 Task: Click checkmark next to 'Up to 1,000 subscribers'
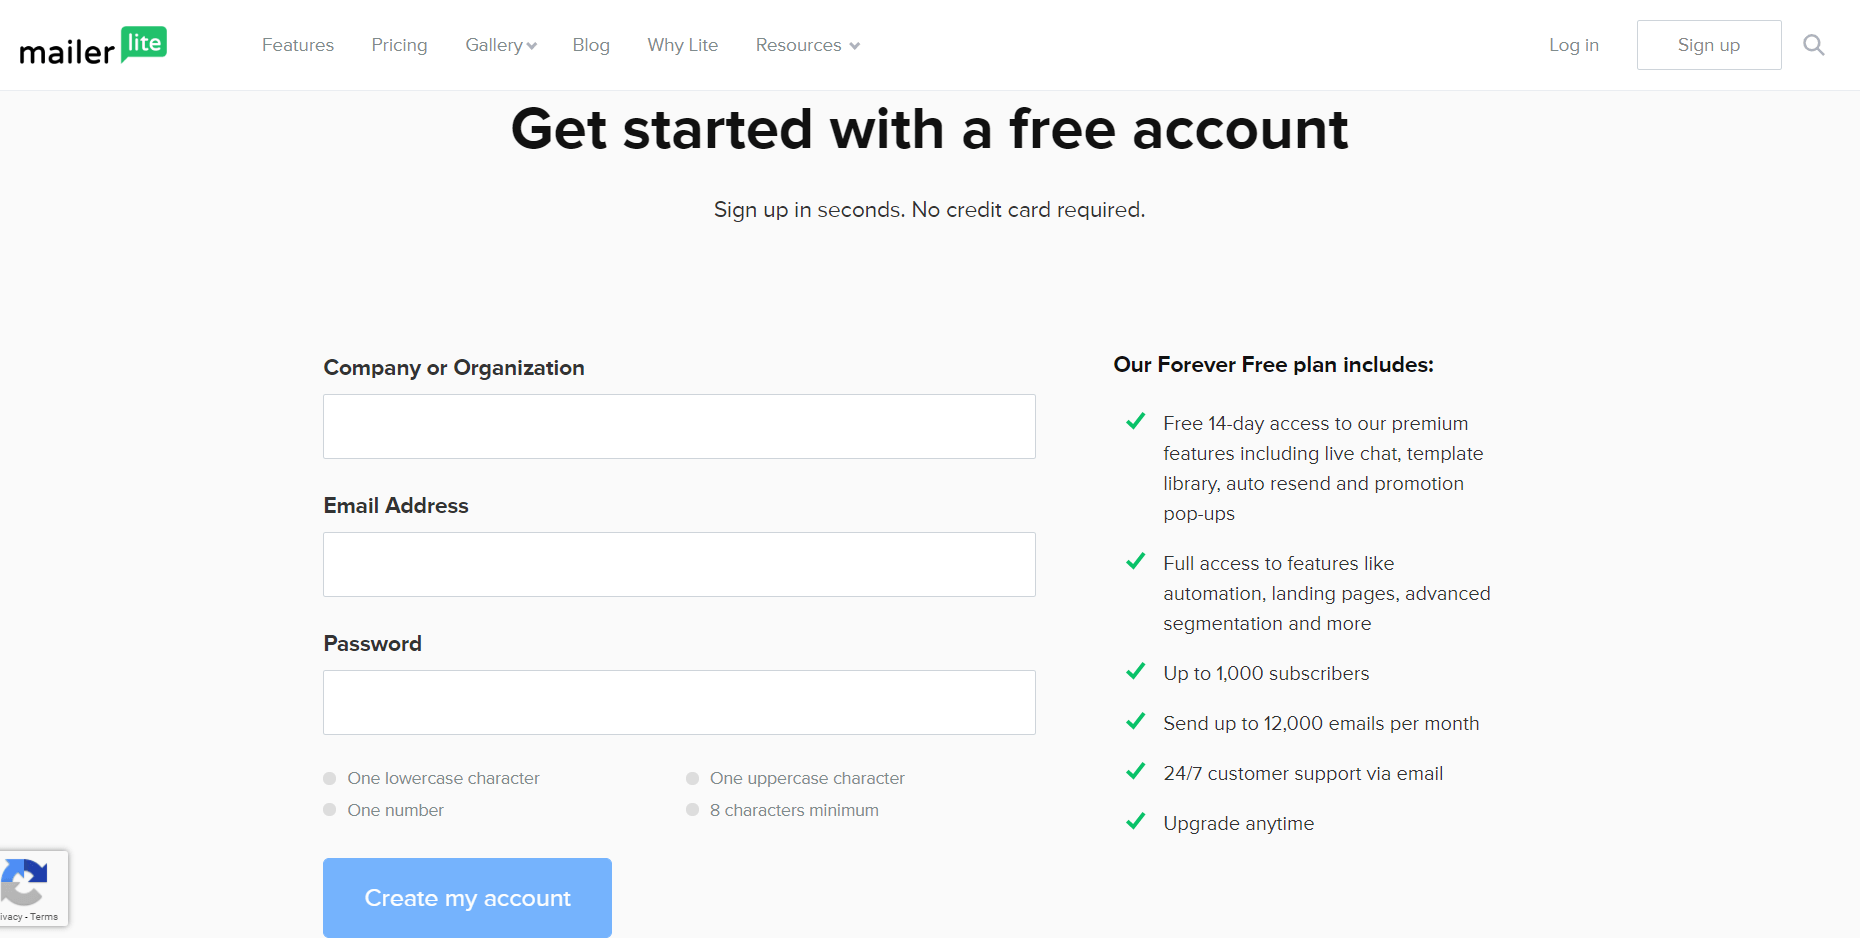(1135, 671)
